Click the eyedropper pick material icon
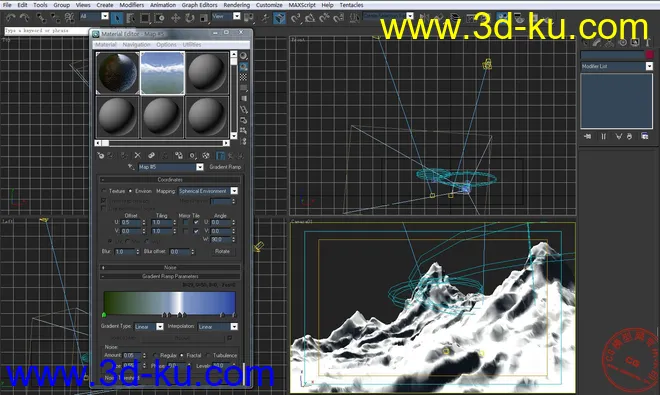This screenshot has height=395, width=660. (131, 167)
